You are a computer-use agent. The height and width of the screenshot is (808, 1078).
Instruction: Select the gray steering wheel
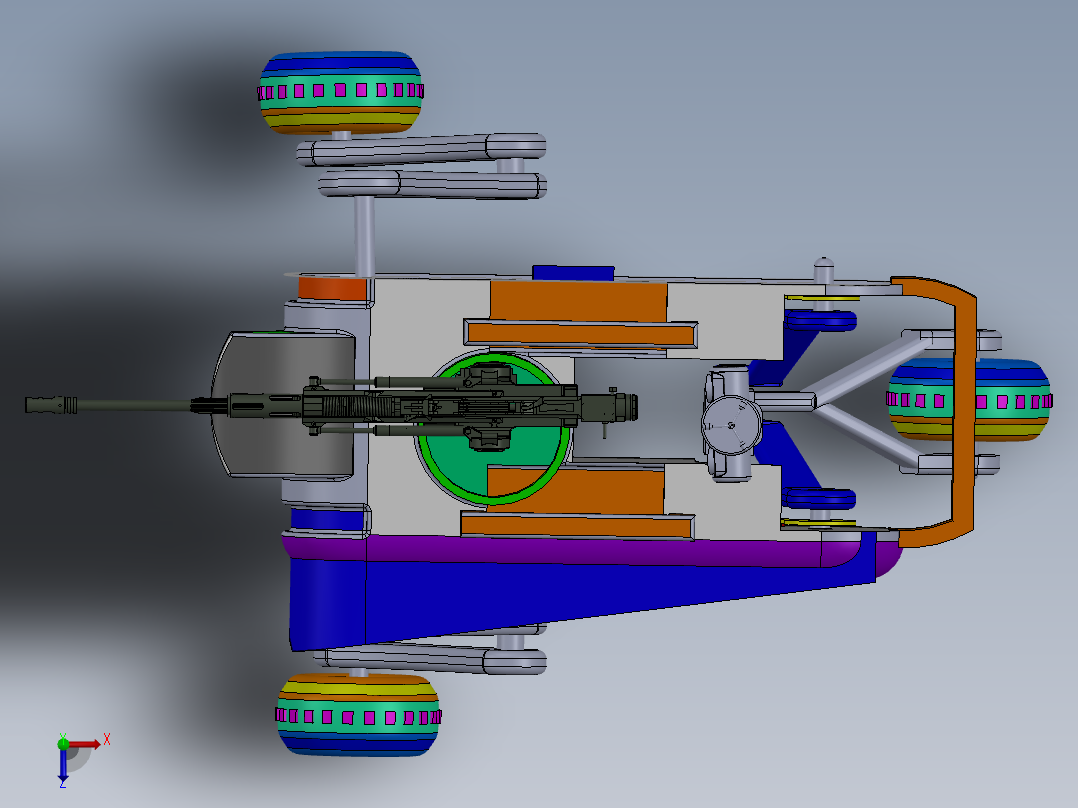click(731, 424)
